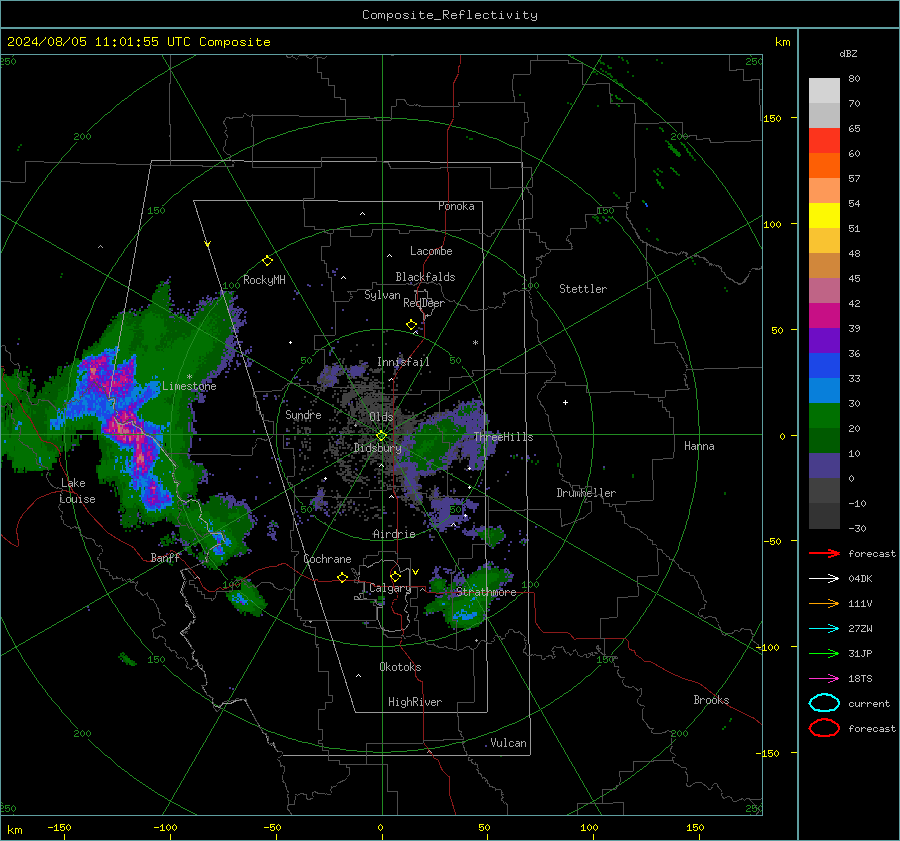Click the RedDeer city label

pyautogui.click(x=424, y=303)
